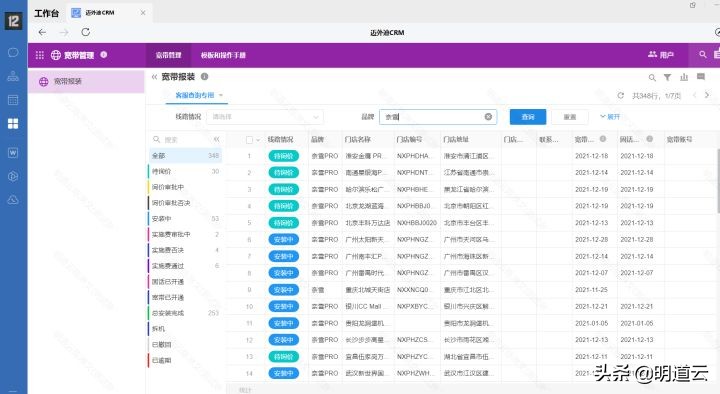720x394 pixels.
Task: Collapse navigation with « beside 宽带报装
Action: (x=154, y=77)
